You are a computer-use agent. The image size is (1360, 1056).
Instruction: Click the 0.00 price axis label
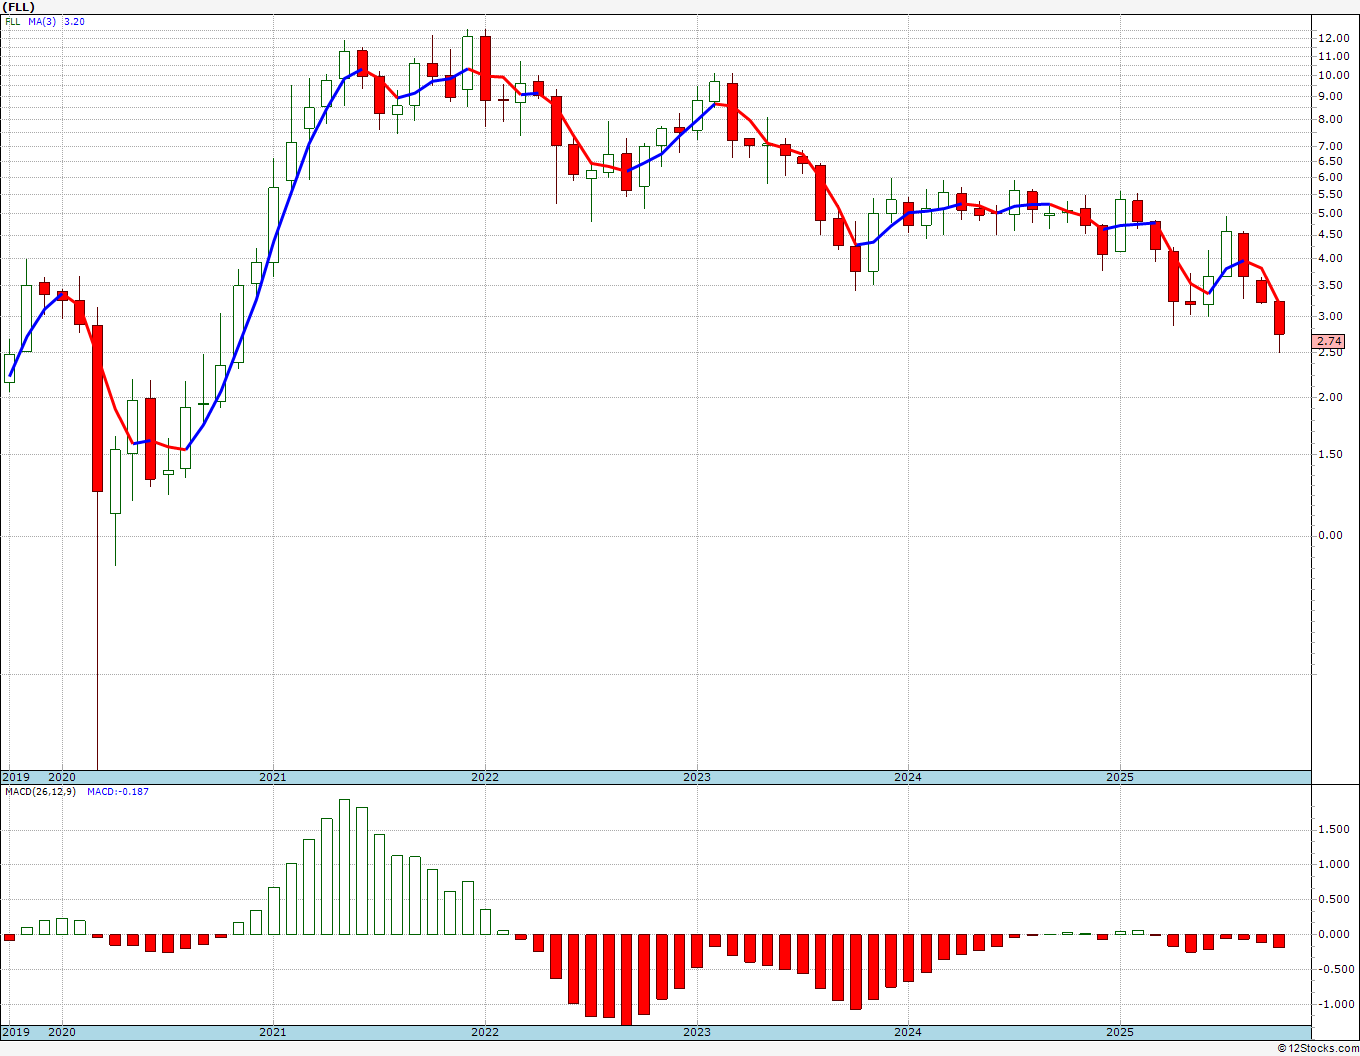pyautogui.click(x=1331, y=536)
